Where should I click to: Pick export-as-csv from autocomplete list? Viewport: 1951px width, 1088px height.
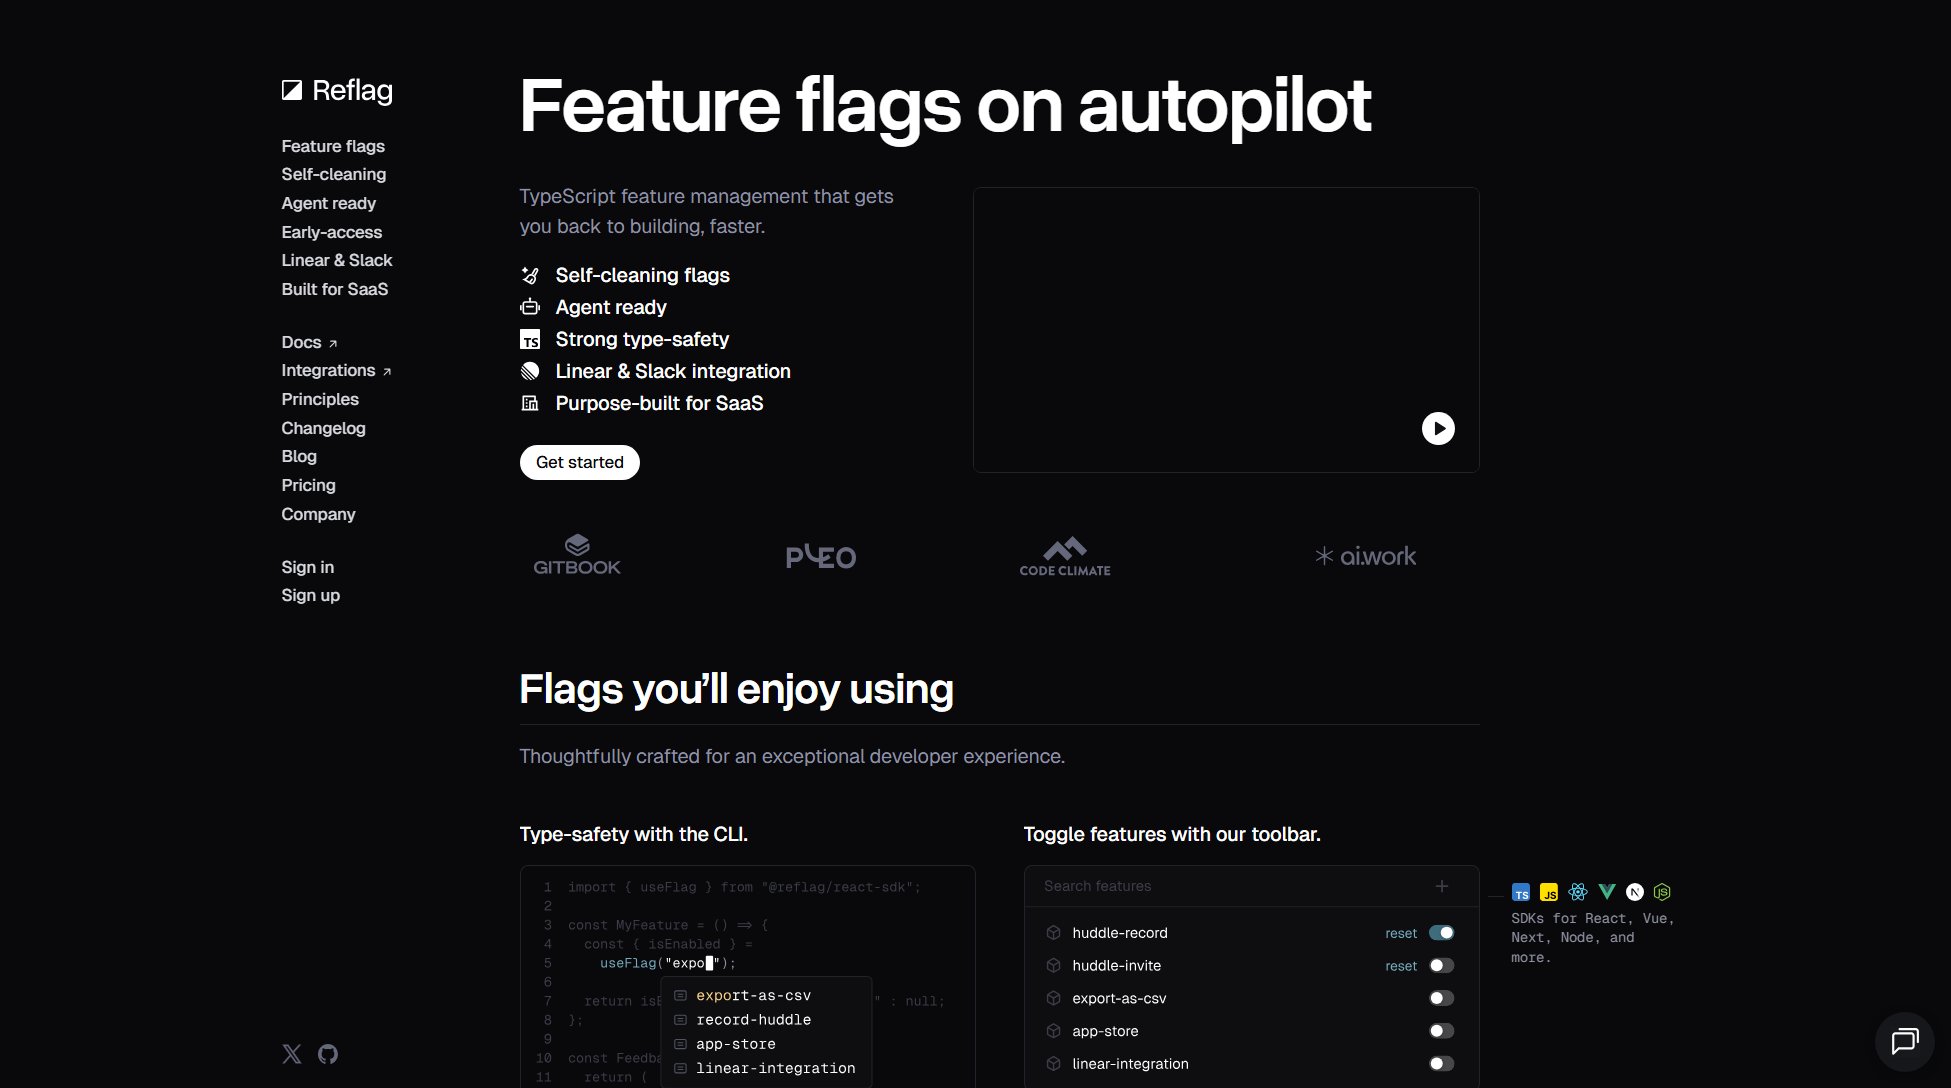(x=753, y=996)
